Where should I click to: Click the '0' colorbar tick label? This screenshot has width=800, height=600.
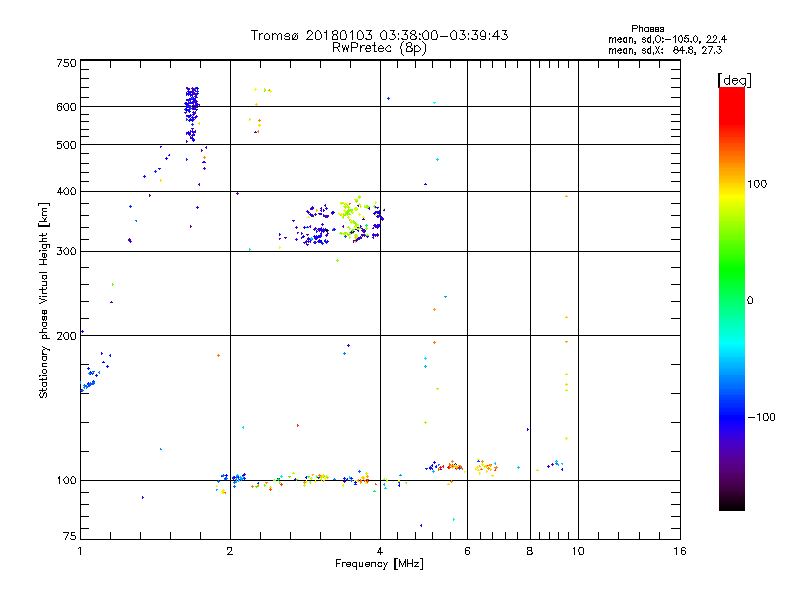750,301
